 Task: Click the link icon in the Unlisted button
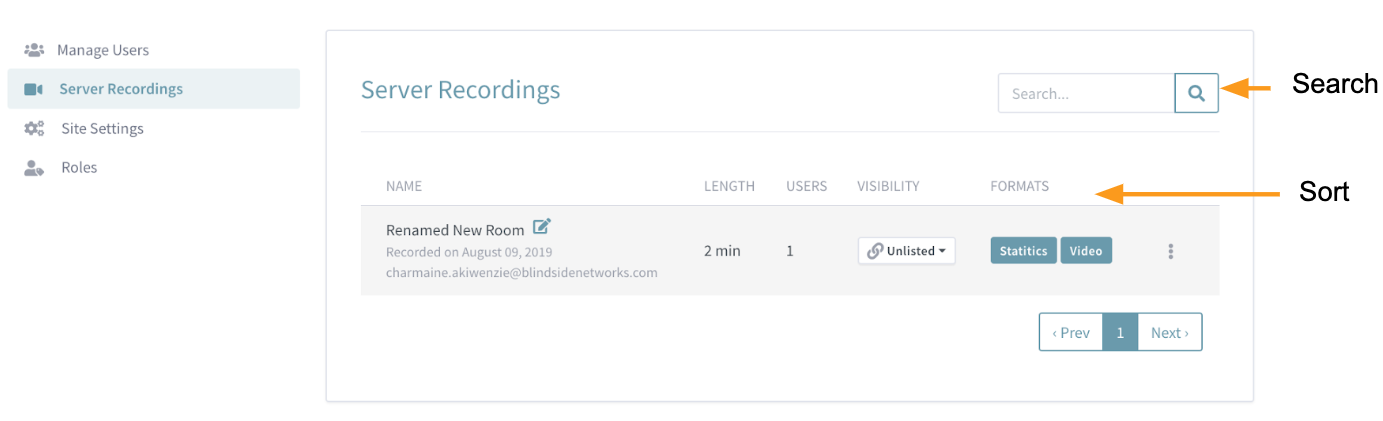(875, 251)
